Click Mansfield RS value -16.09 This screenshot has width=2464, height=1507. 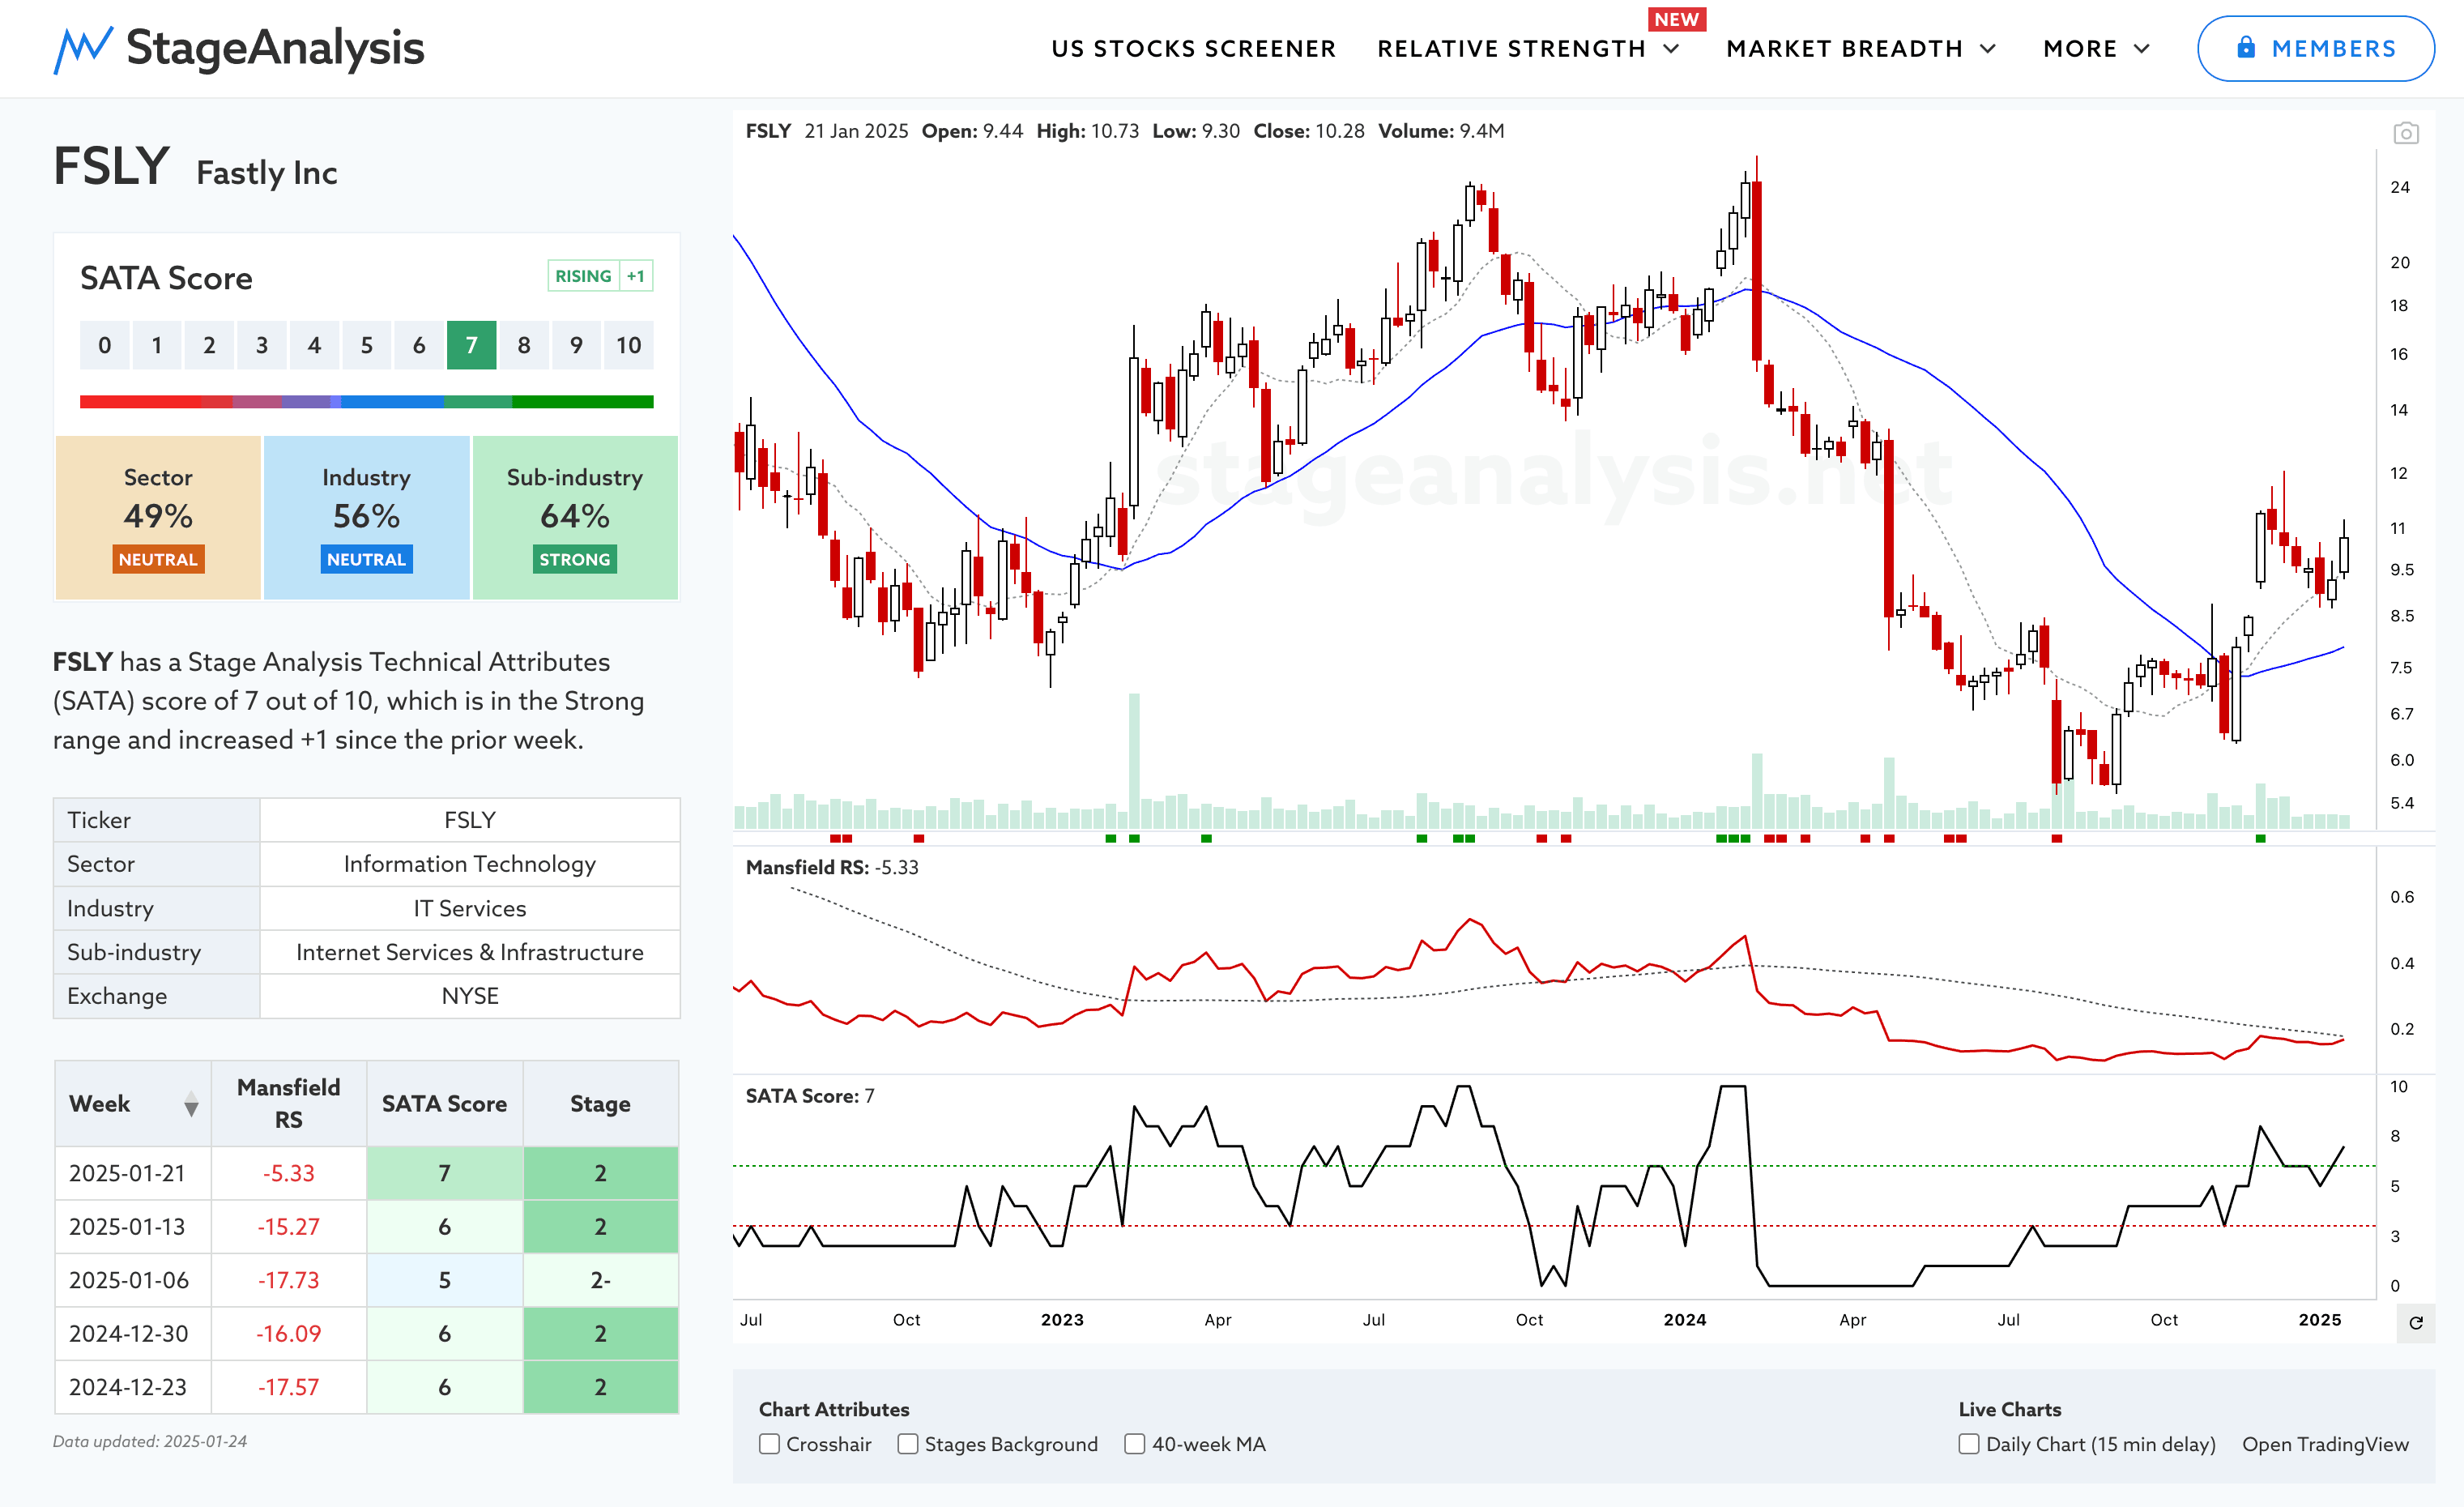(x=288, y=1334)
